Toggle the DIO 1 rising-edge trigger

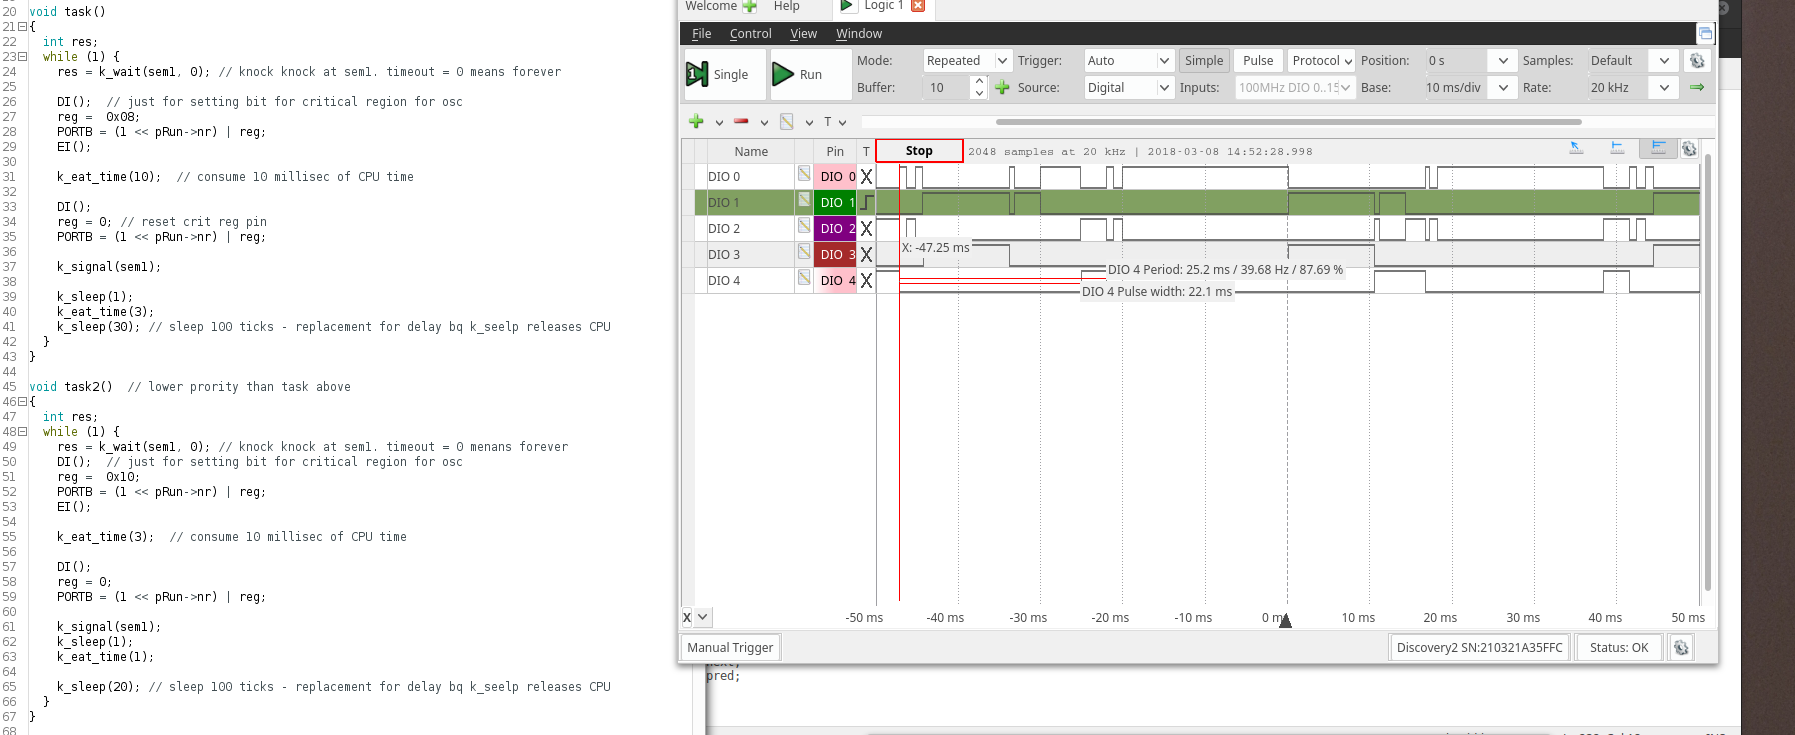coord(866,203)
